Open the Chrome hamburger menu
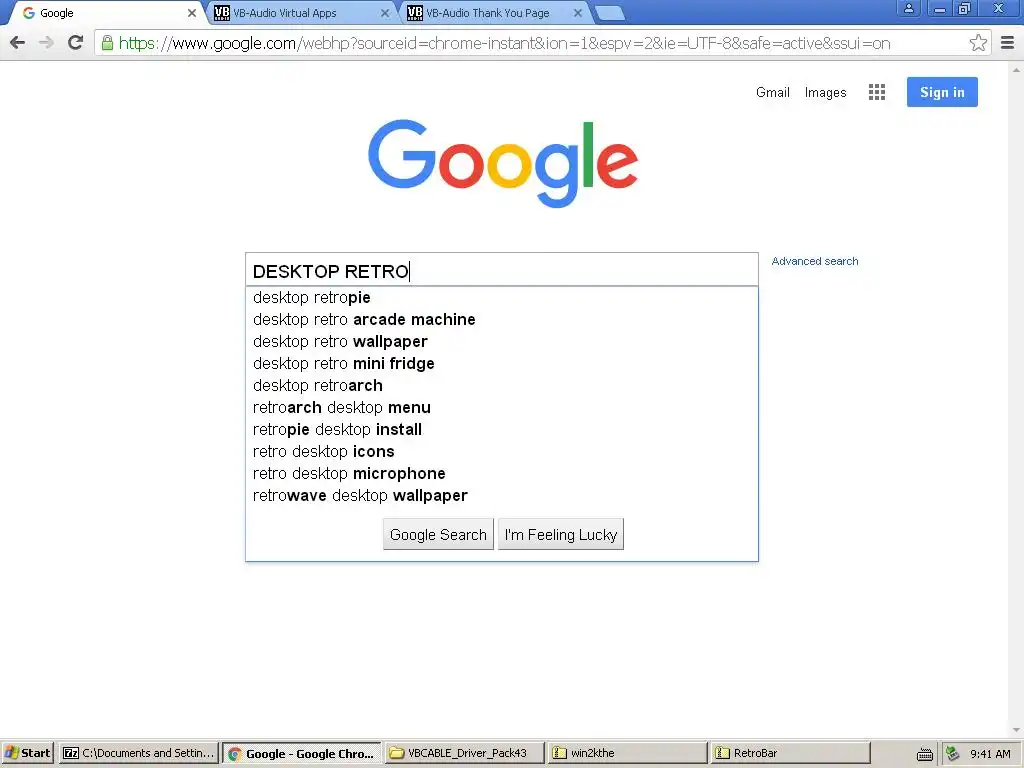1024x768 pixels. click(1008, 43)
